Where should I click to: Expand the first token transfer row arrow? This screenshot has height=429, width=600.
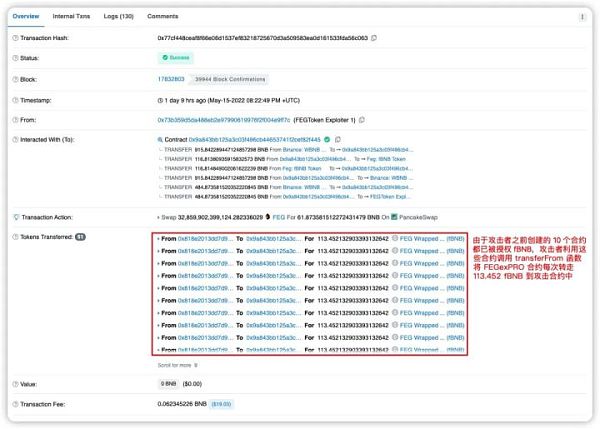(155, 240)
